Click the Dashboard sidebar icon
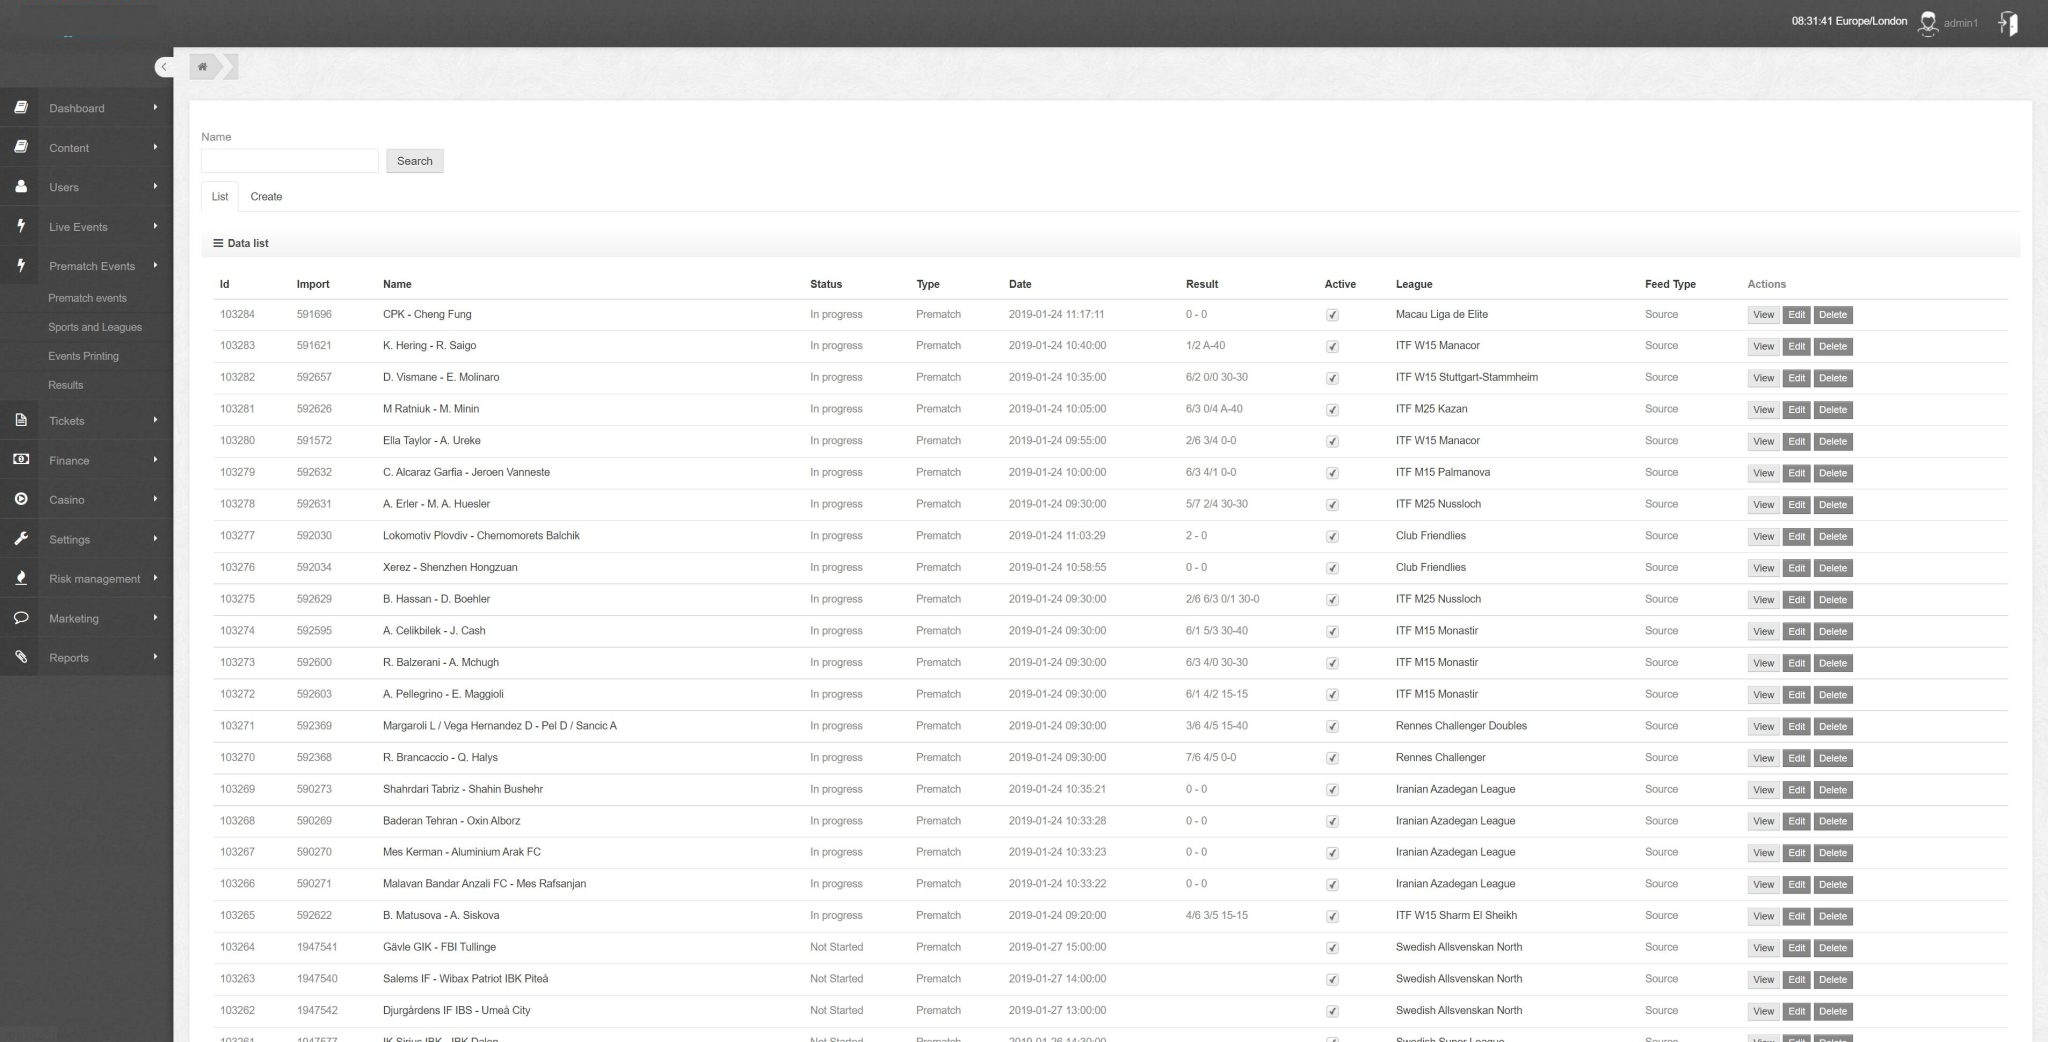 (20, 107)
